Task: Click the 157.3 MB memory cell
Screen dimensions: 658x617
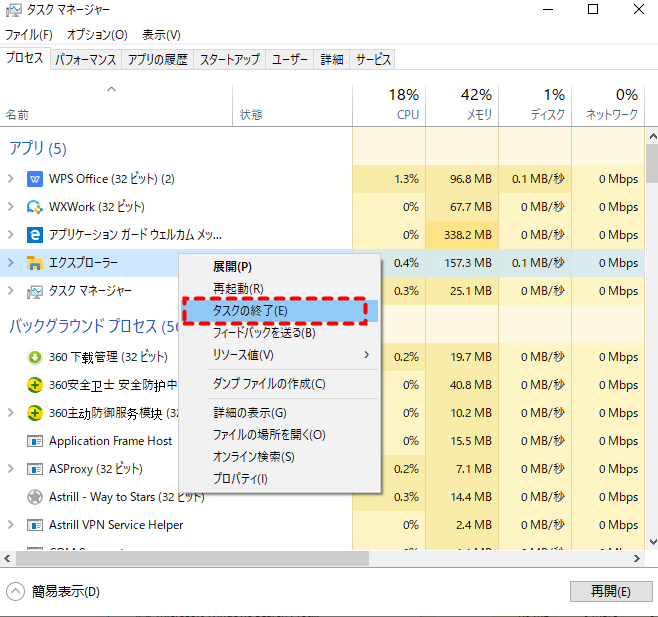Action: 462,263
